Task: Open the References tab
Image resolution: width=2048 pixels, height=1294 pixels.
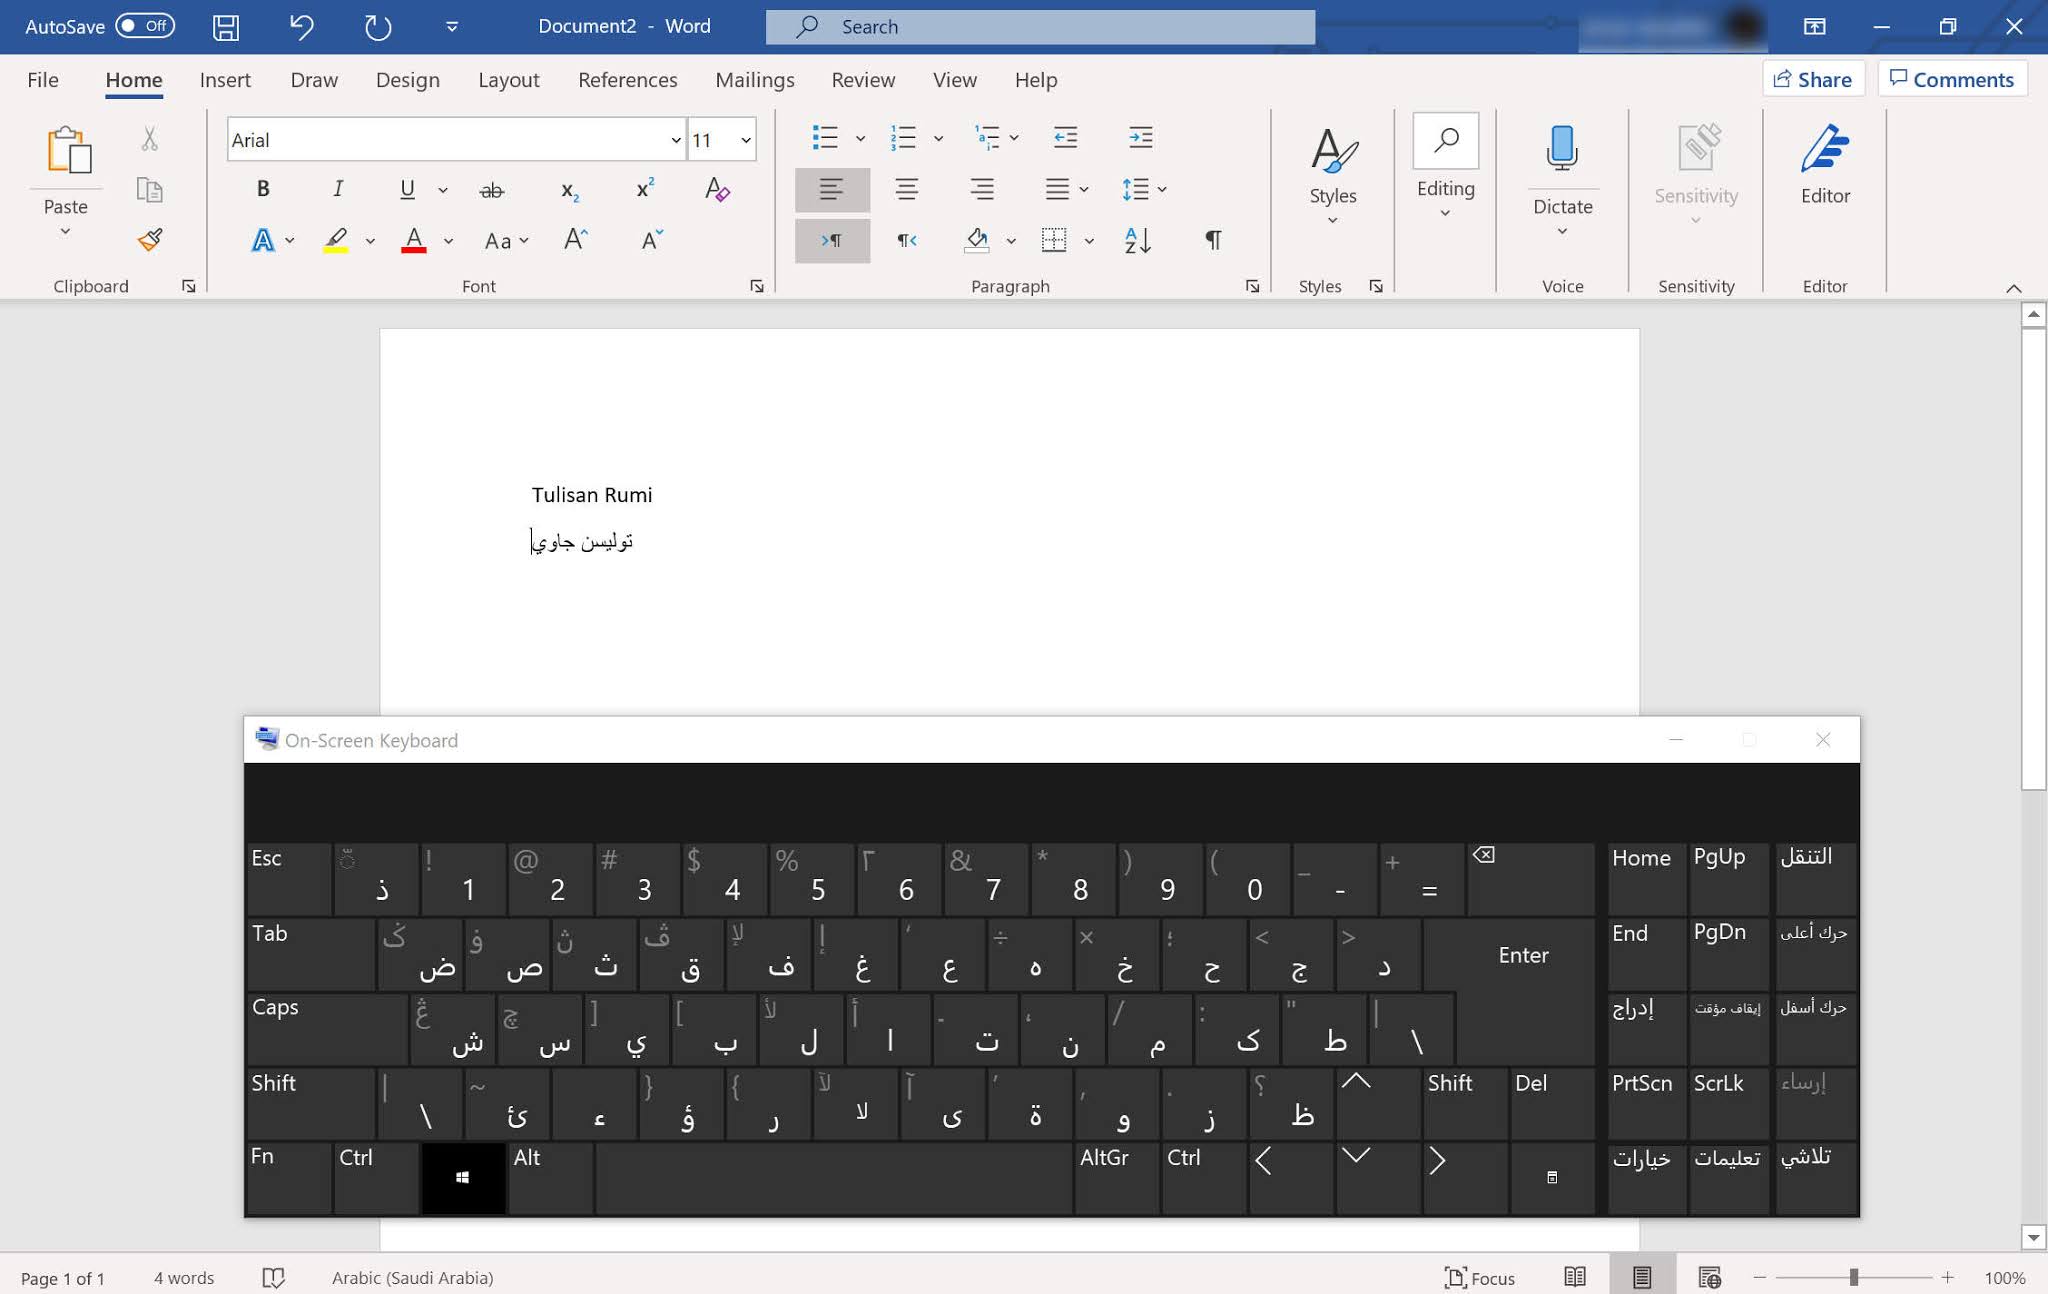Action: click(627, 80)
